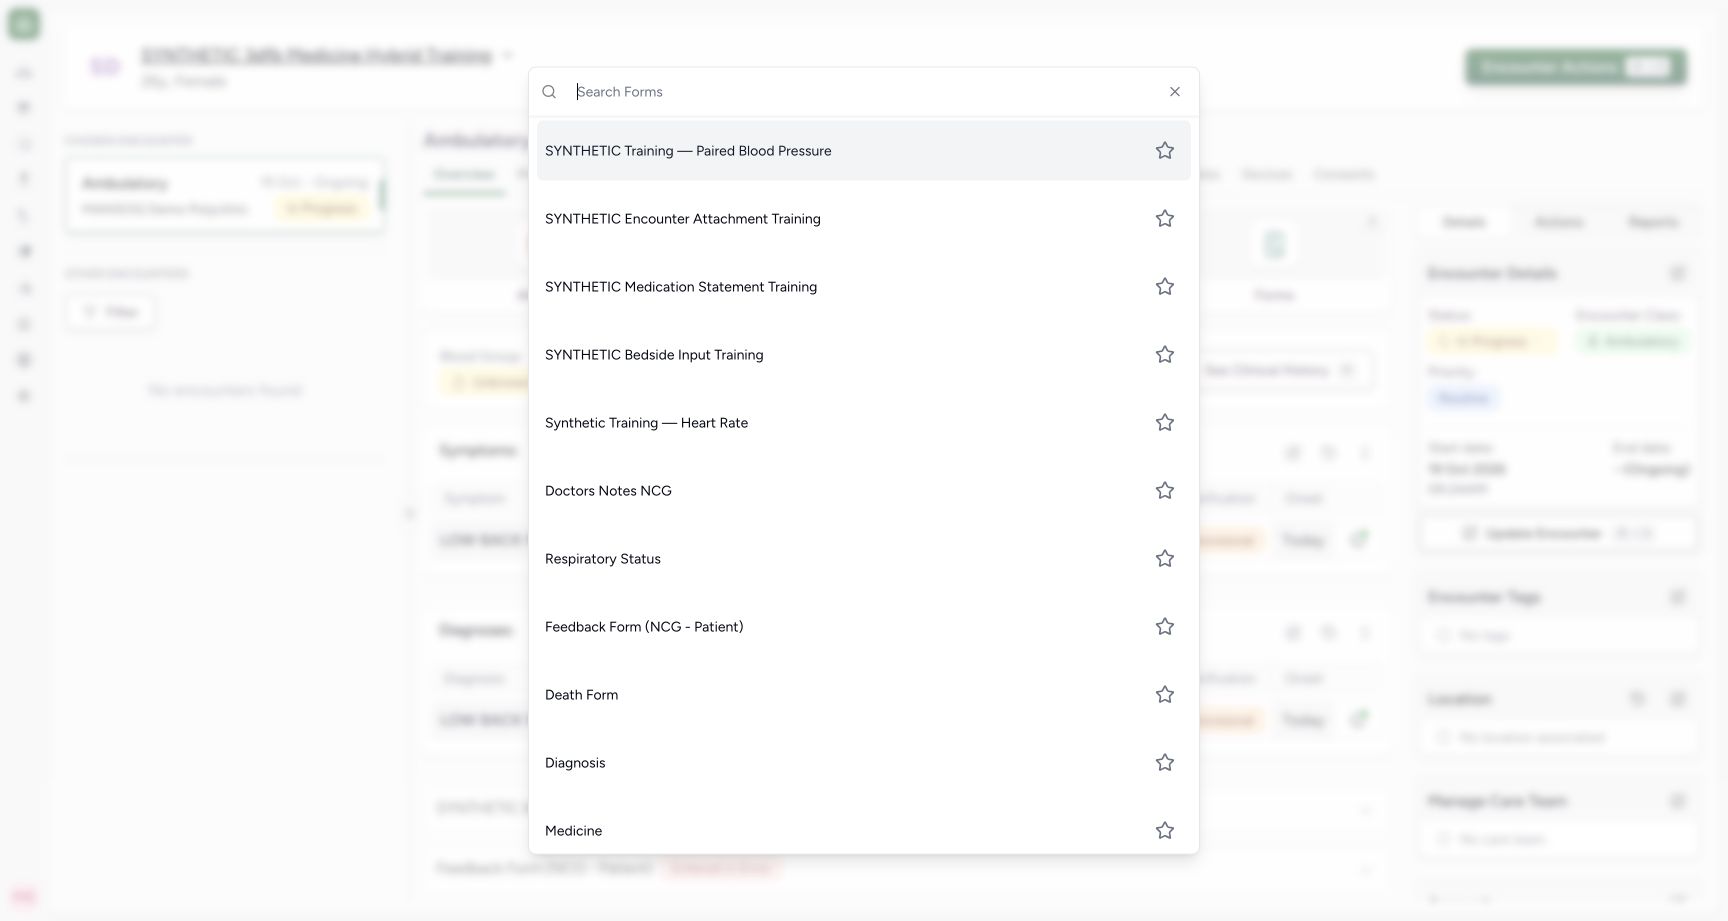Screen dimensions: 1728x921
Task: Select SYNTHETIC Encounter Attachment Training form
Action: point(864,219)
